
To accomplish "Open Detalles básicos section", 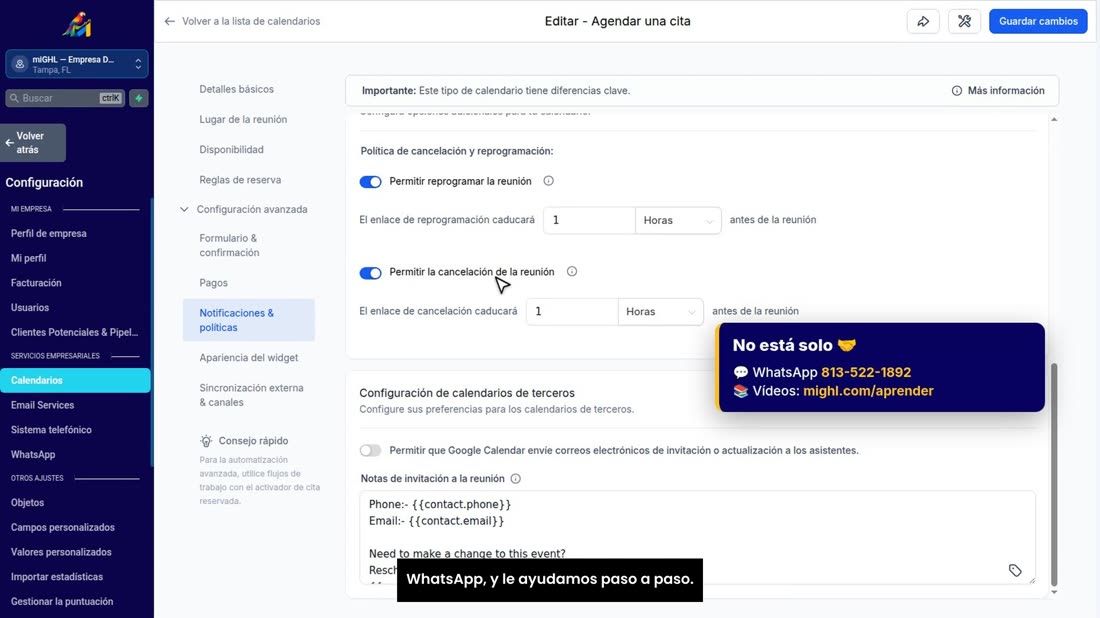I will pos(236,89).
